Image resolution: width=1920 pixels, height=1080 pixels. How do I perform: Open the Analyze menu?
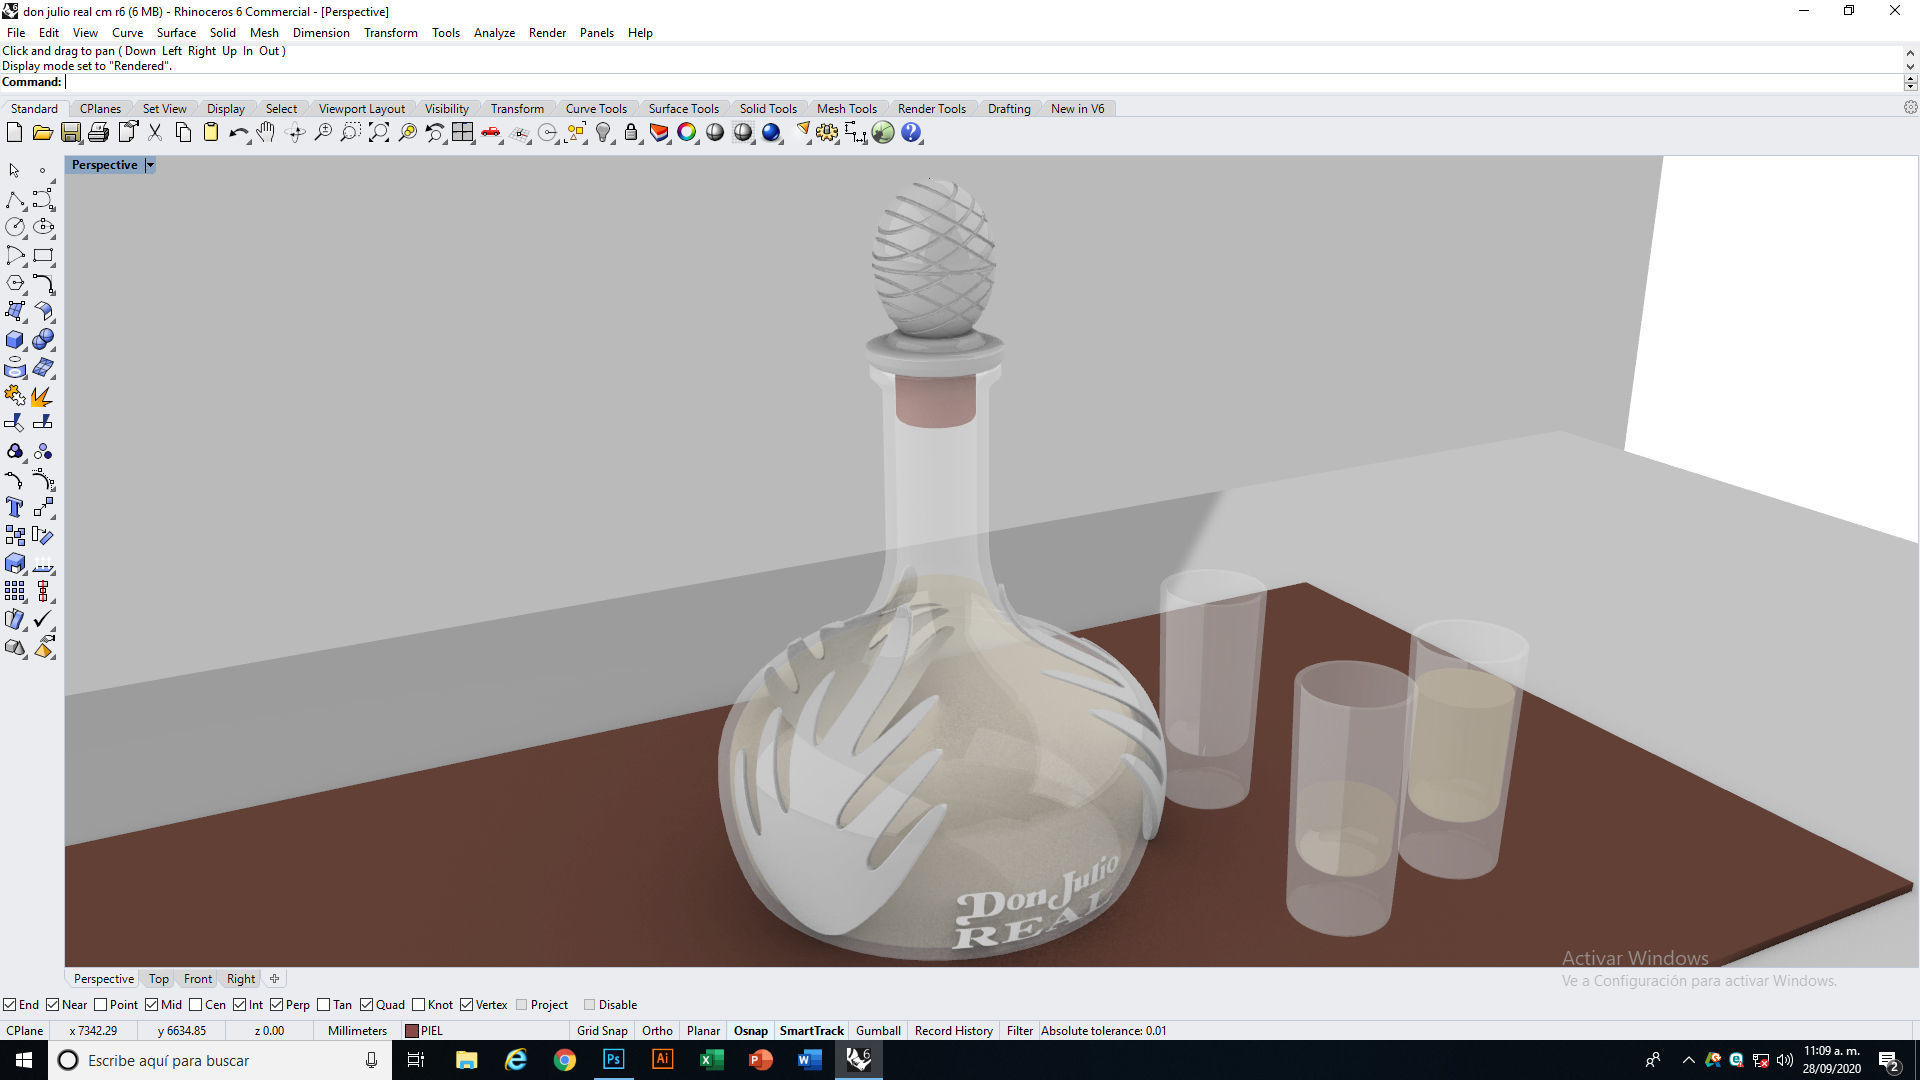click(494, 33)
